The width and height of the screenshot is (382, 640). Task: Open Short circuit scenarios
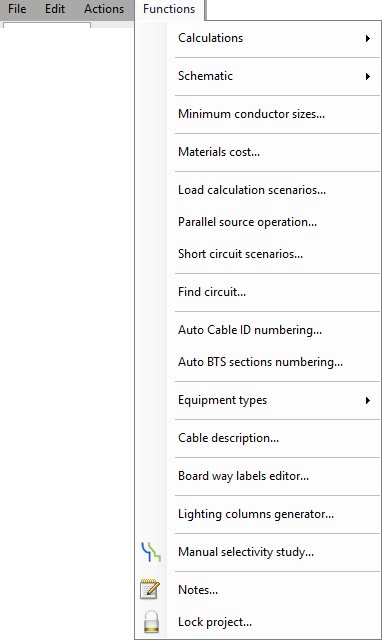coord(240,254)
